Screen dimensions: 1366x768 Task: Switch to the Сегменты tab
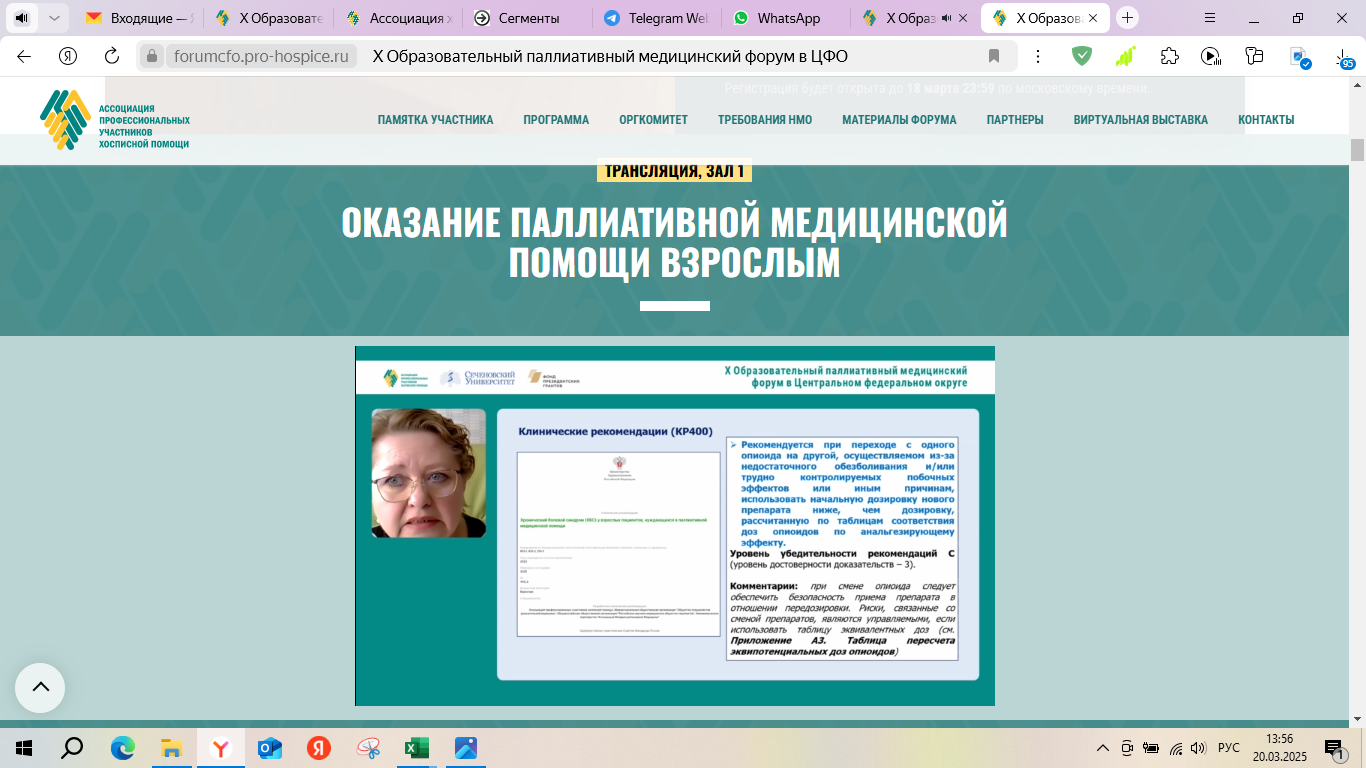coord(528,18)
